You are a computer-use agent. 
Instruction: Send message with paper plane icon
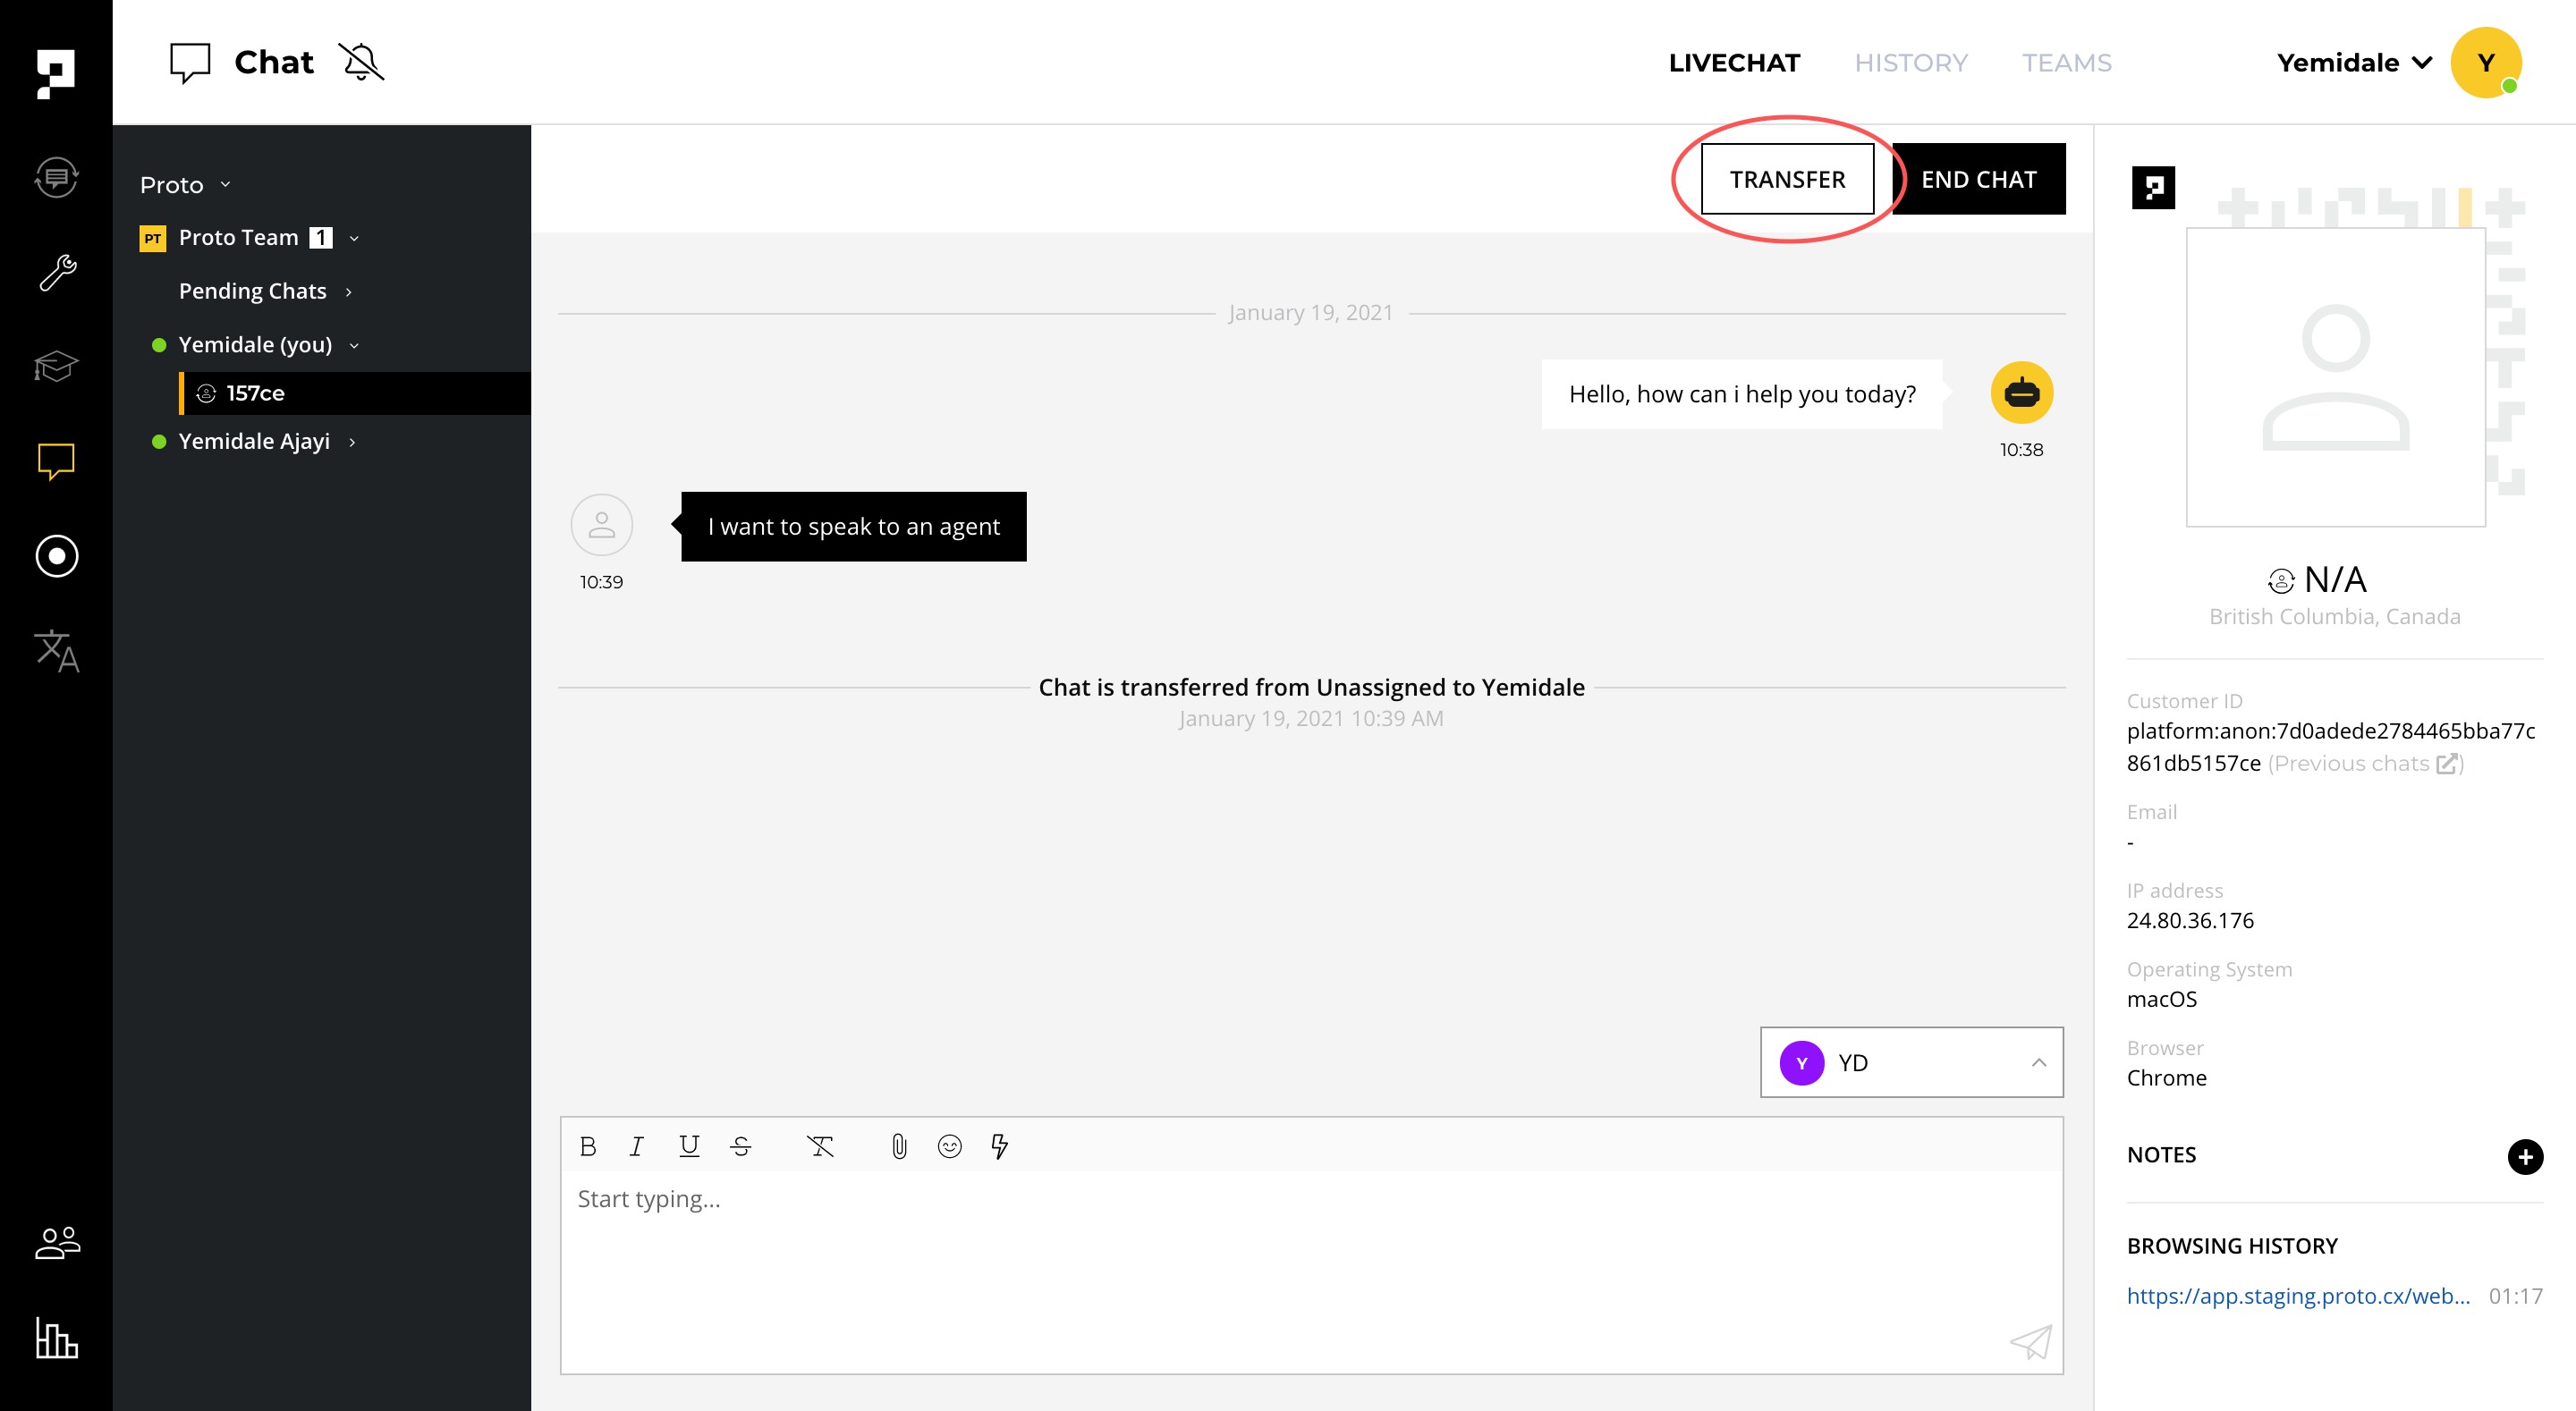pyautogui.click(x=2031, y=1342)
